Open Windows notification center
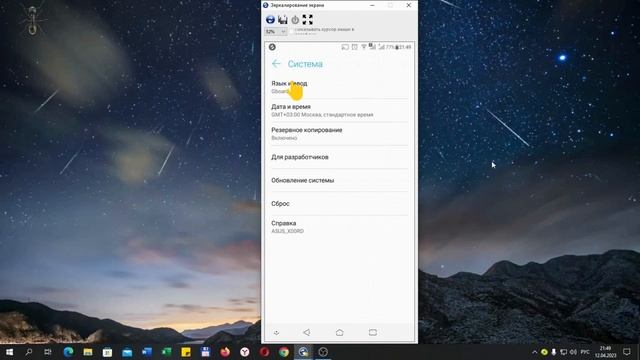The image size is (640, 360). pyautogui.click(x=627, y=352)
